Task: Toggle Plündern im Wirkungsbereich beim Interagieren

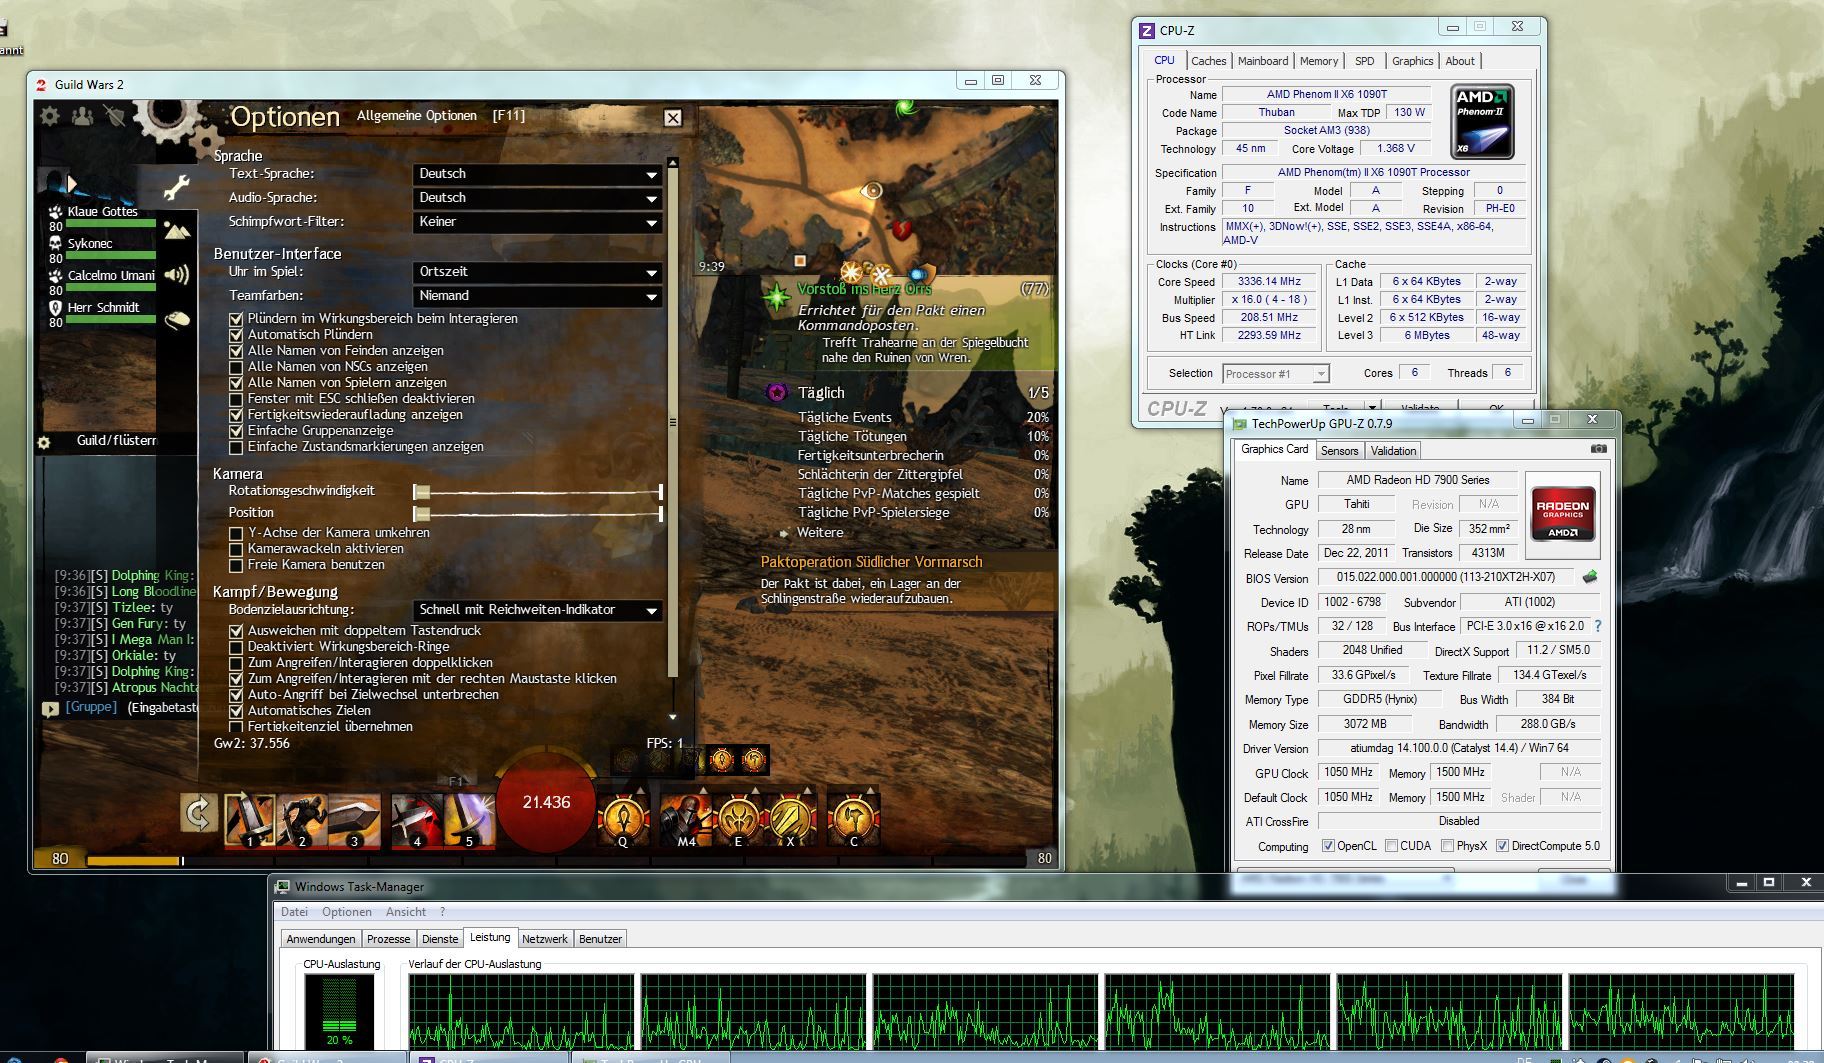Action: [236, 319]
